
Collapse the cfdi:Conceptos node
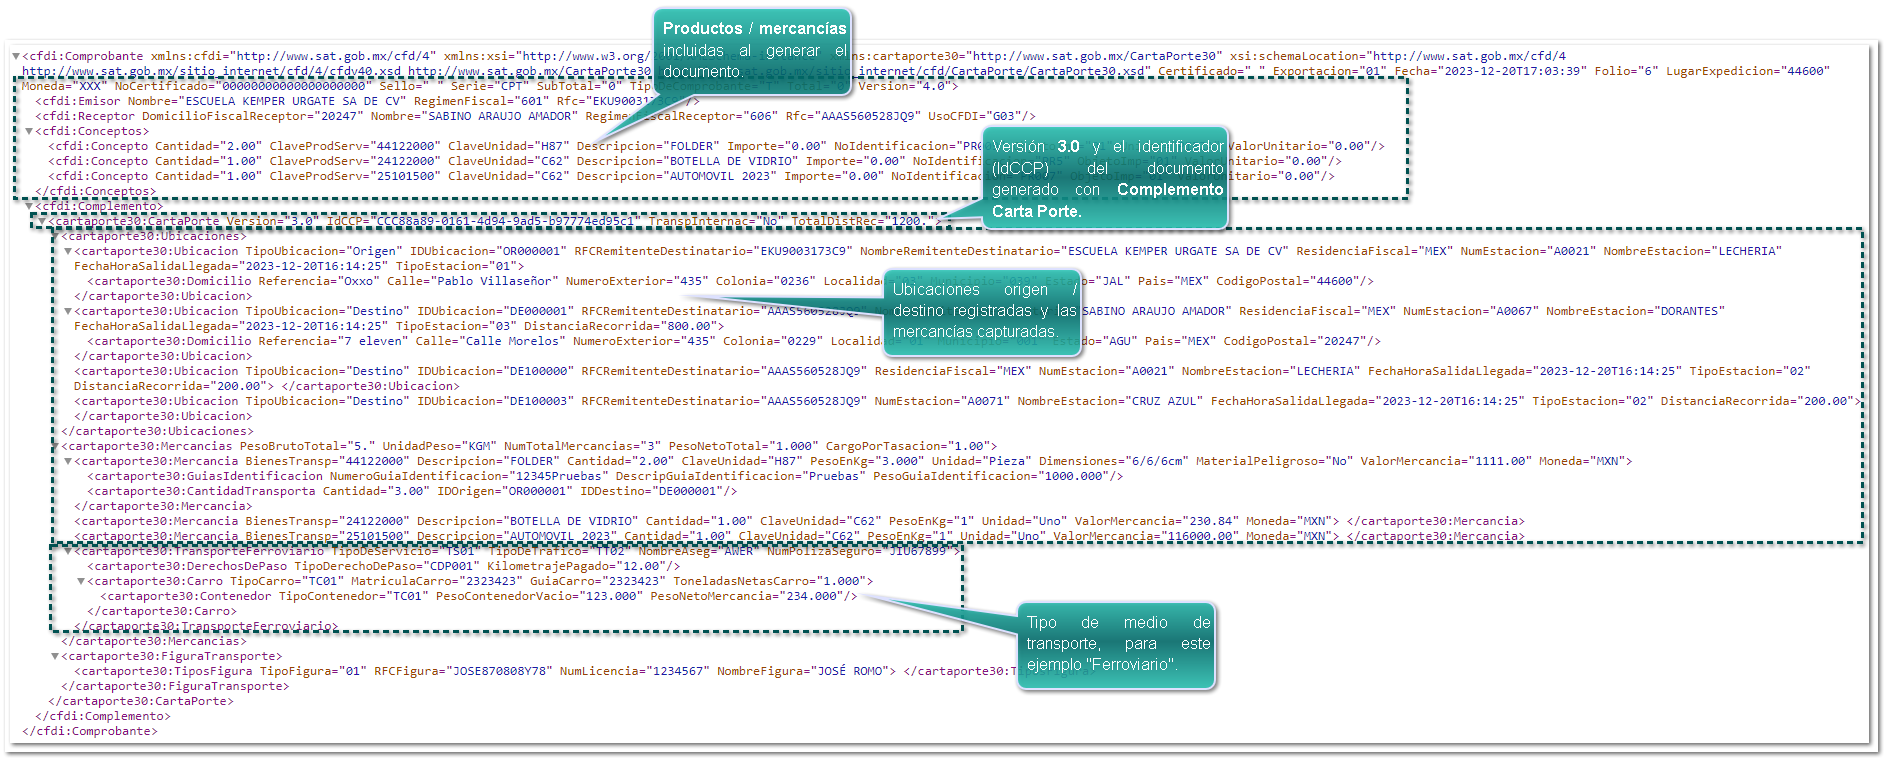click(x=29, y=131)
